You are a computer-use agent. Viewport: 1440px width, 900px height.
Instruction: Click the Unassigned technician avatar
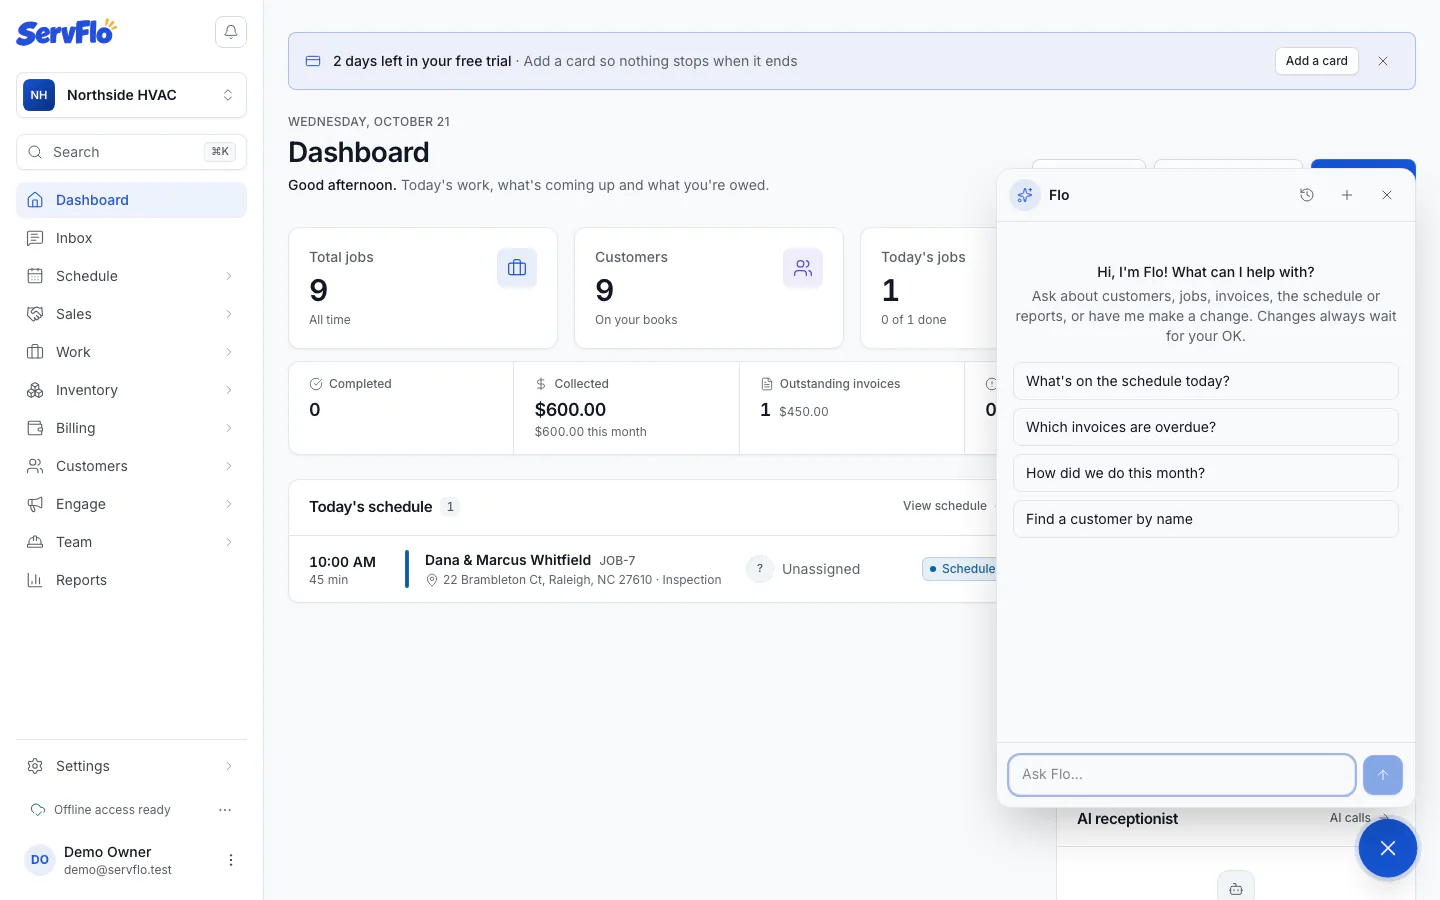click(760, 569)
